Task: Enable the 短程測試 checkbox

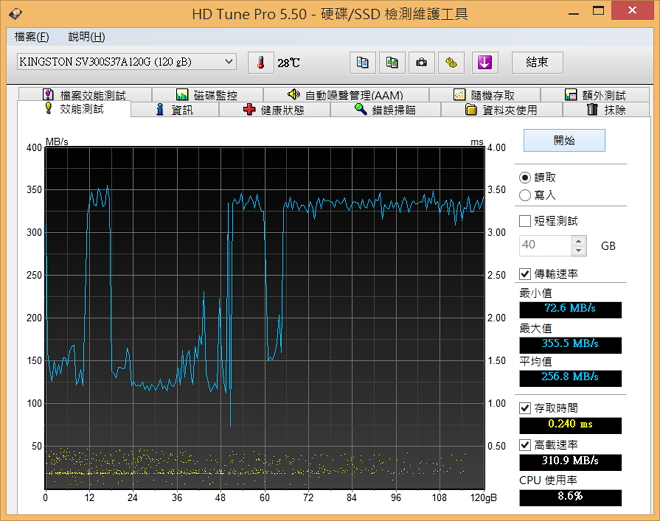Action: coord(525,221)
